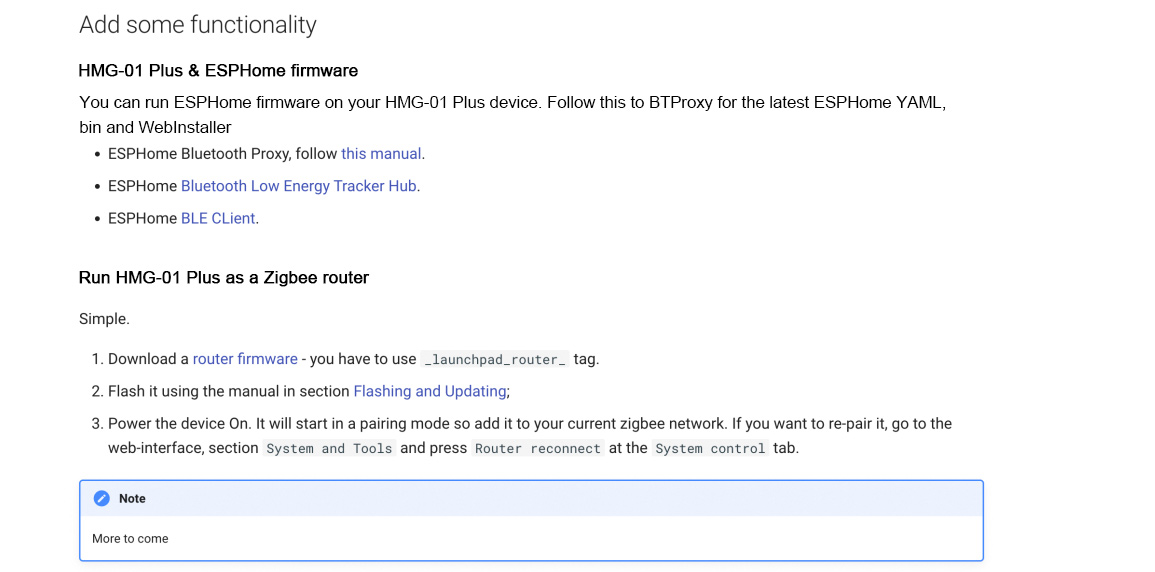Click the "Note" title in the callout
Screen dimensions: 1155x572
[x=132, y=499]
